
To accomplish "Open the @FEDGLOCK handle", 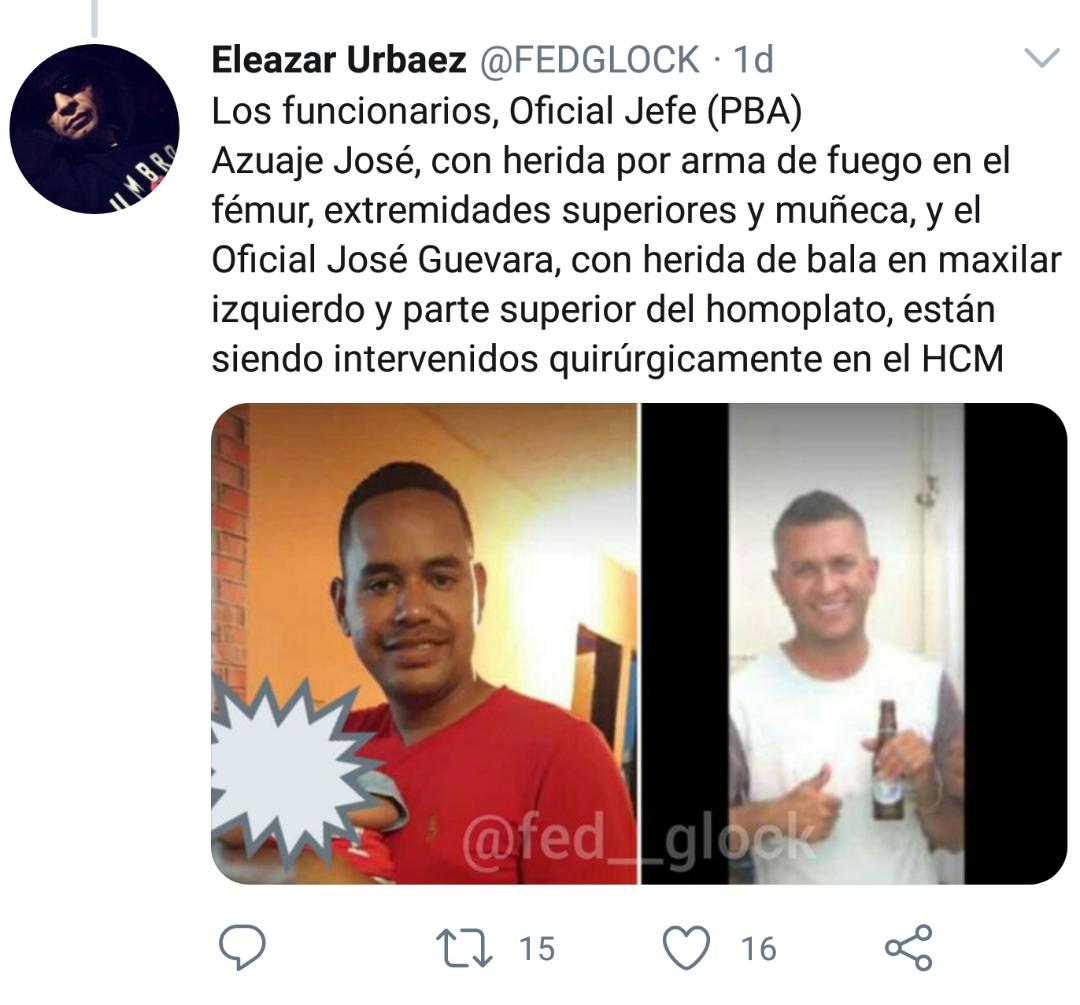I will [x=588, y=60].
